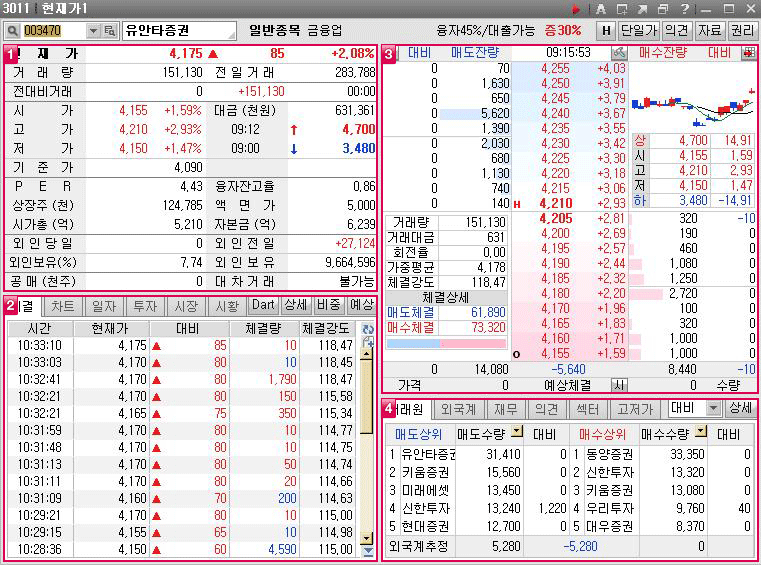Image resolution: width=761 pixels, height=565 pixels.
Task: Select bid price 4,205 in order book
Action: click(x=556, y=219)
